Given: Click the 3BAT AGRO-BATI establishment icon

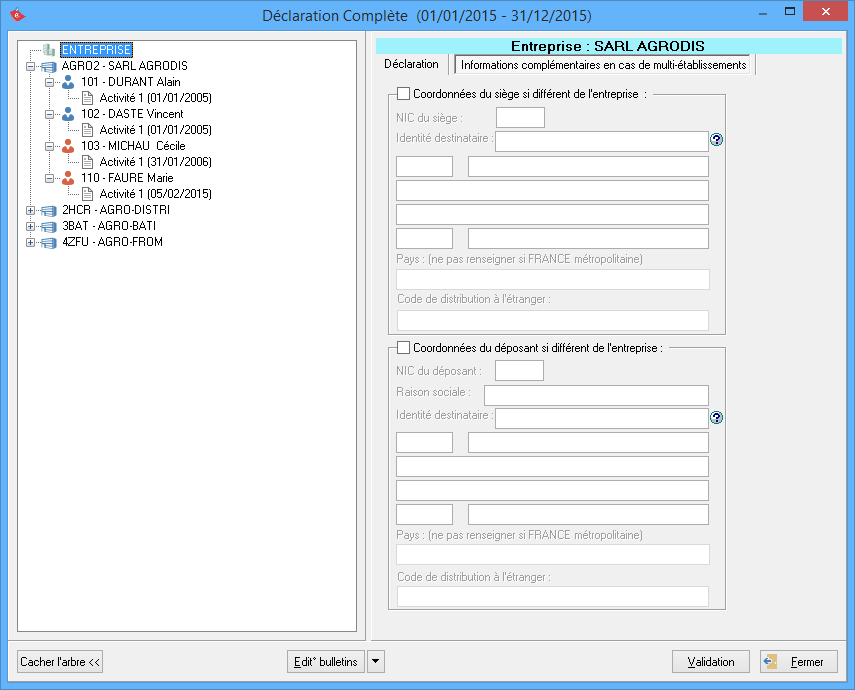Looking at the screenshot, I should 49,226.
